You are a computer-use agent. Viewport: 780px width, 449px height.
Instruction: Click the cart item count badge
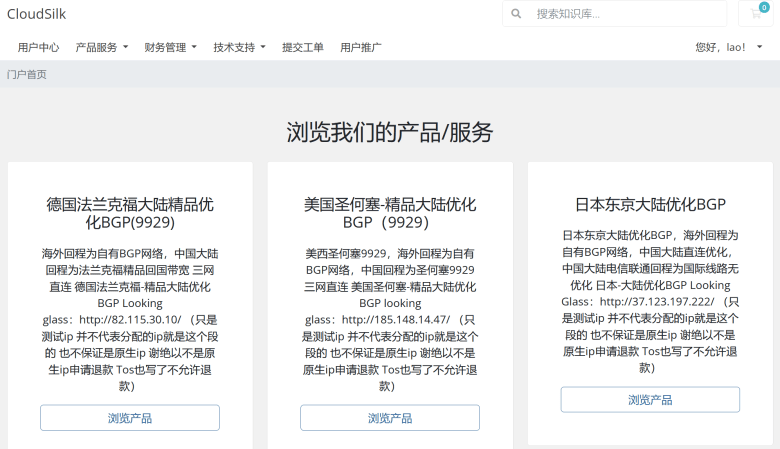(764, 8)
